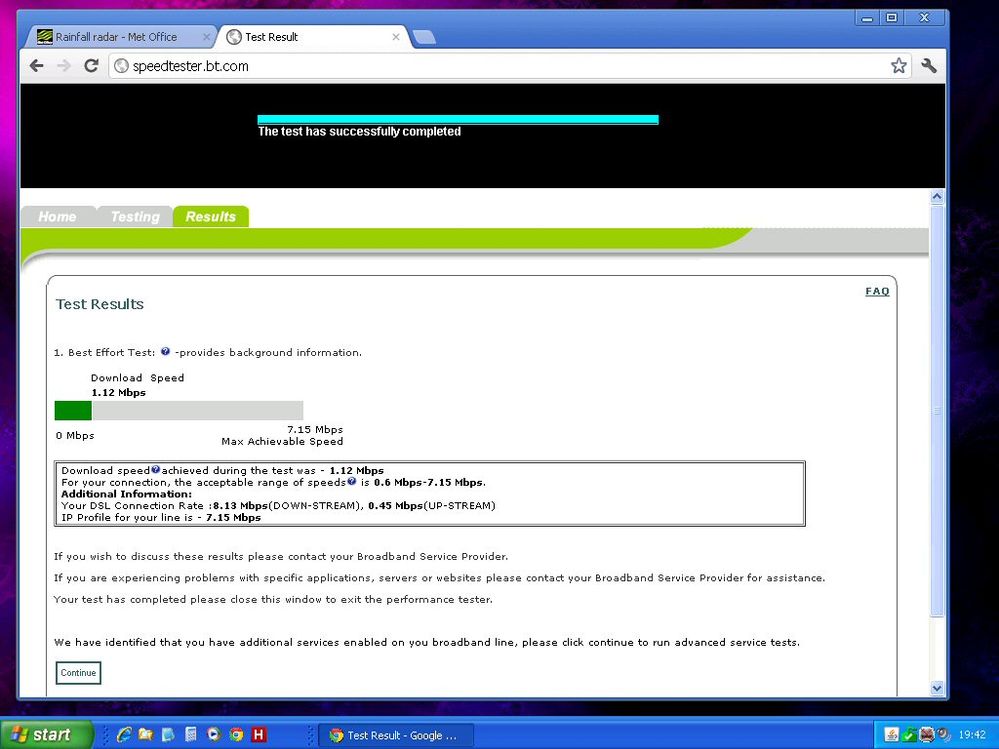Viewport: 999px width, 749px height.
Task: Launch Chrome from quick launch
Action: [x=236, y=734]
